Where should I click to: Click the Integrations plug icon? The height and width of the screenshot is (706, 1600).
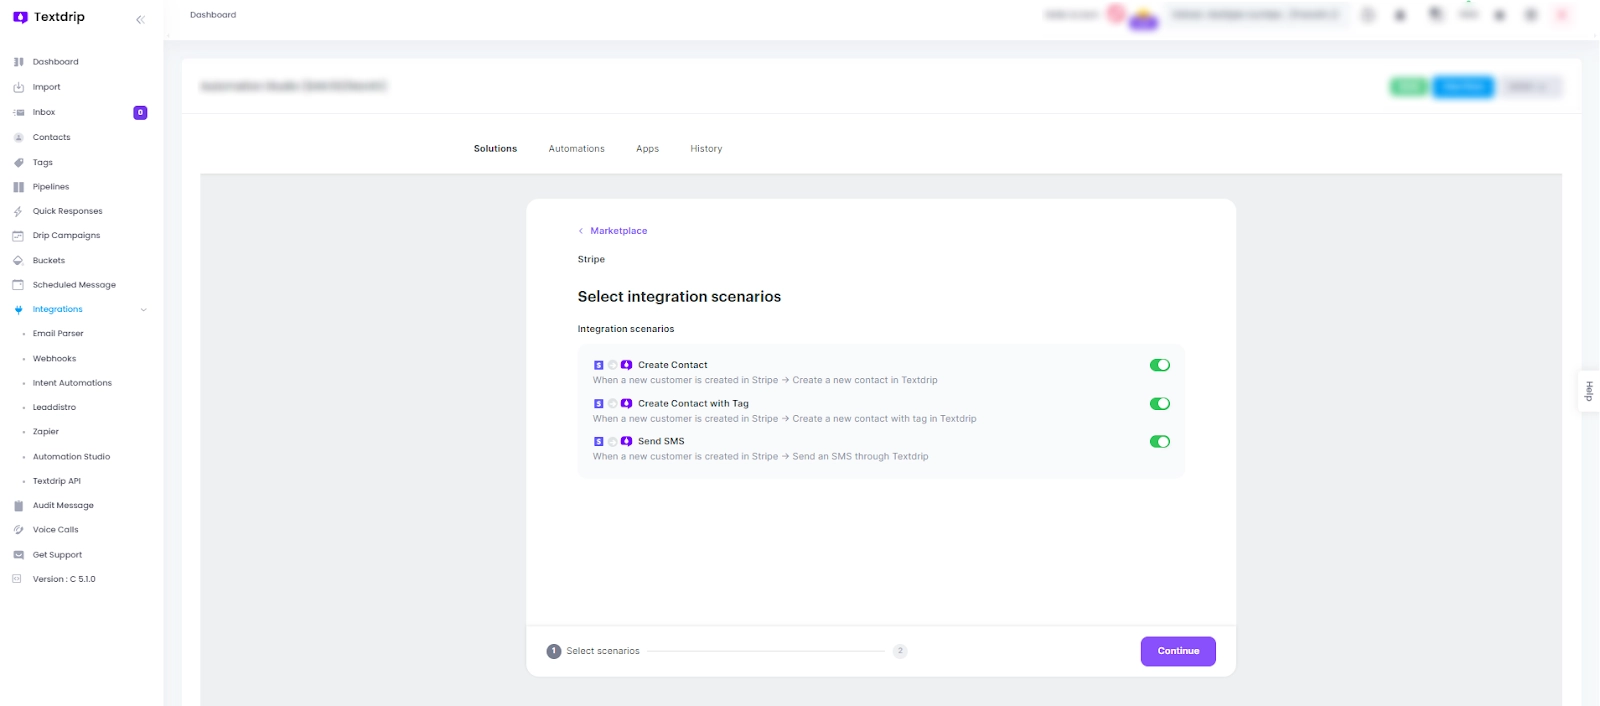tap(18, 309)
